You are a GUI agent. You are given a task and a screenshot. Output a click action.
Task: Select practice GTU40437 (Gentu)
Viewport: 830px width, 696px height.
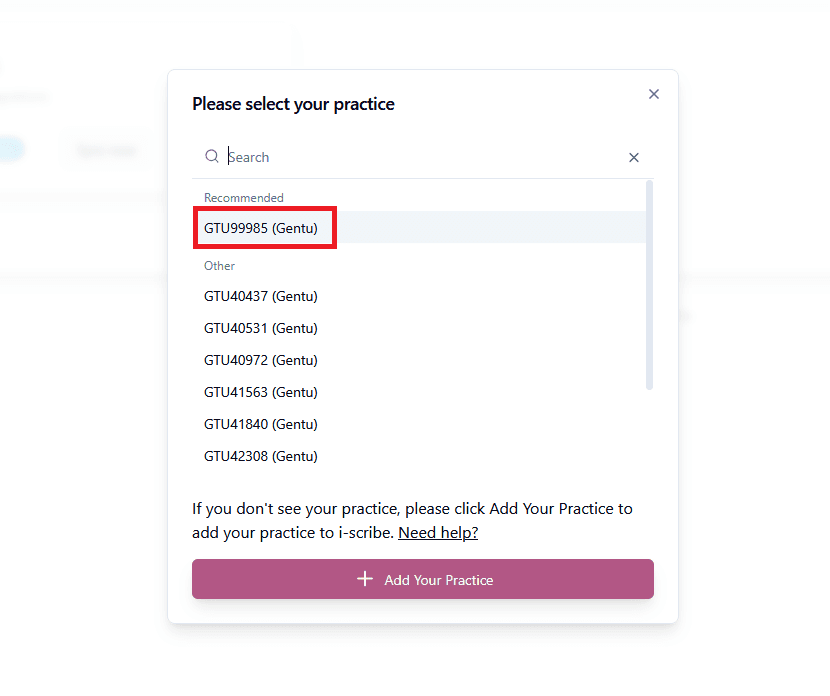419,296
